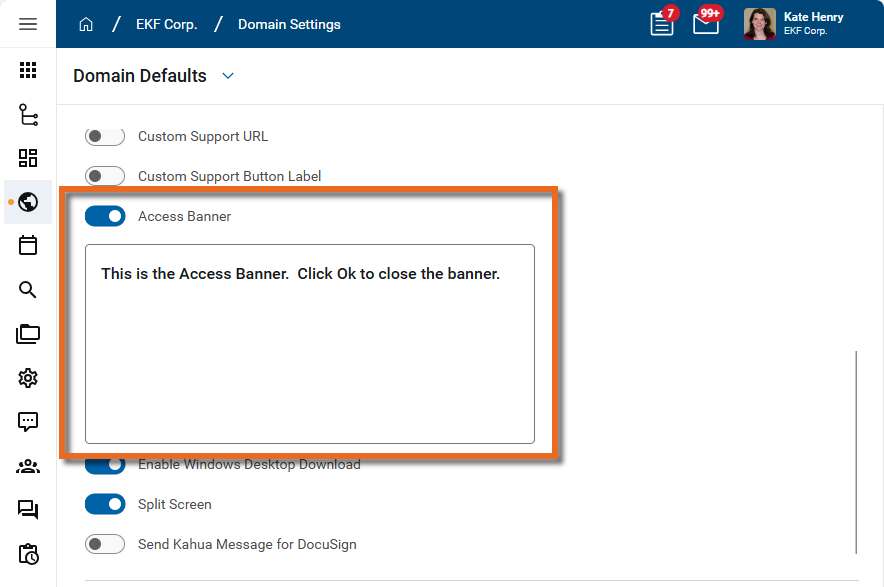Open the apps grid icon
This screenshot has width=884, height=587.
click(x=28, y=70)
